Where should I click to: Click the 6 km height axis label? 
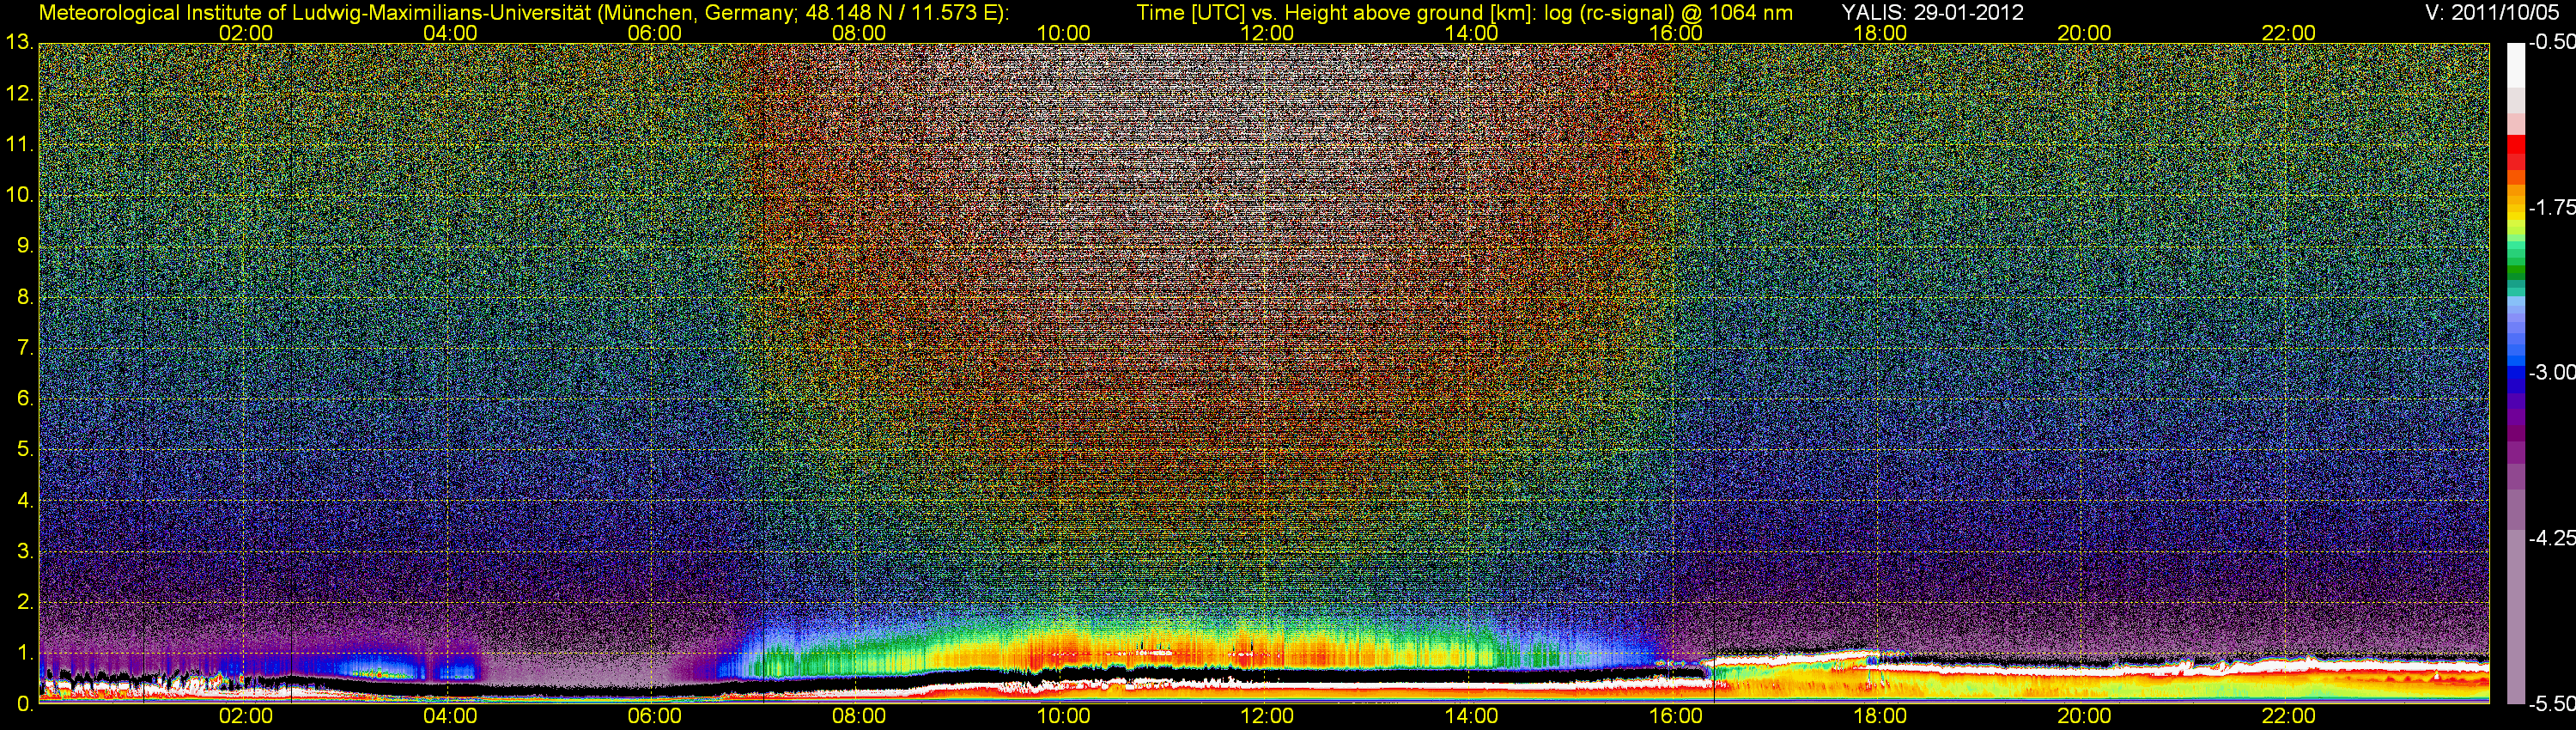[x=24, y=399]
